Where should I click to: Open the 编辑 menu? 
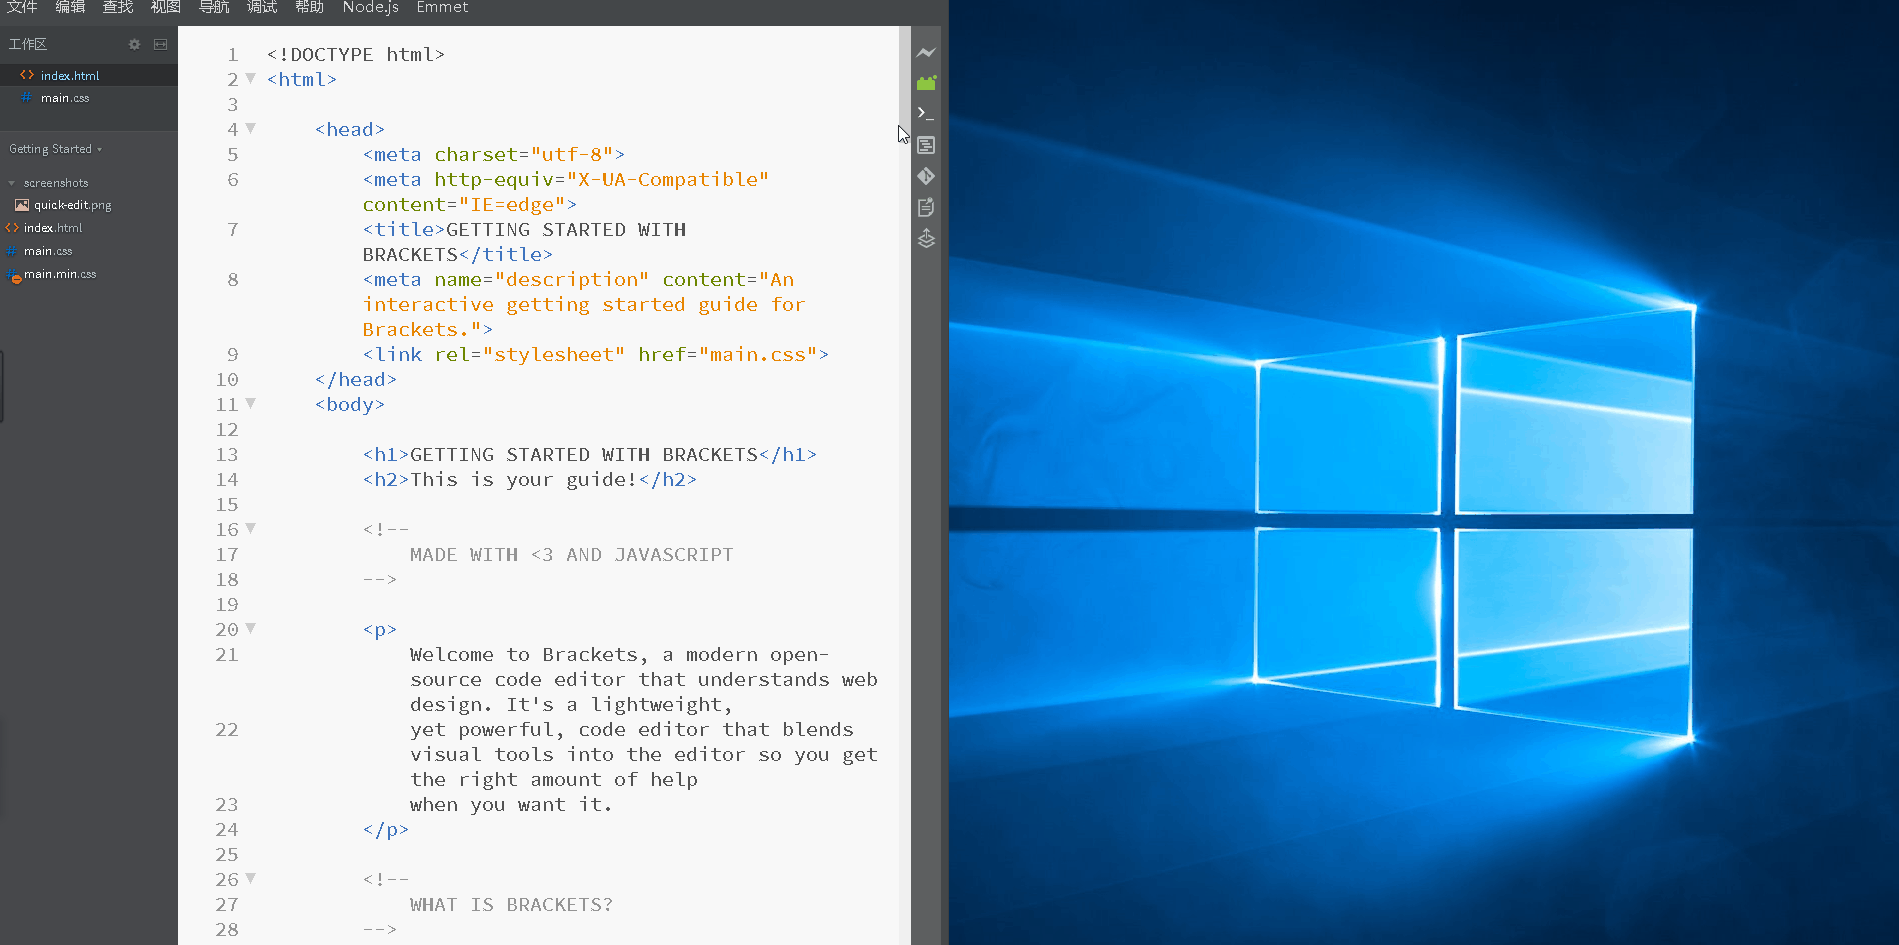70,7
